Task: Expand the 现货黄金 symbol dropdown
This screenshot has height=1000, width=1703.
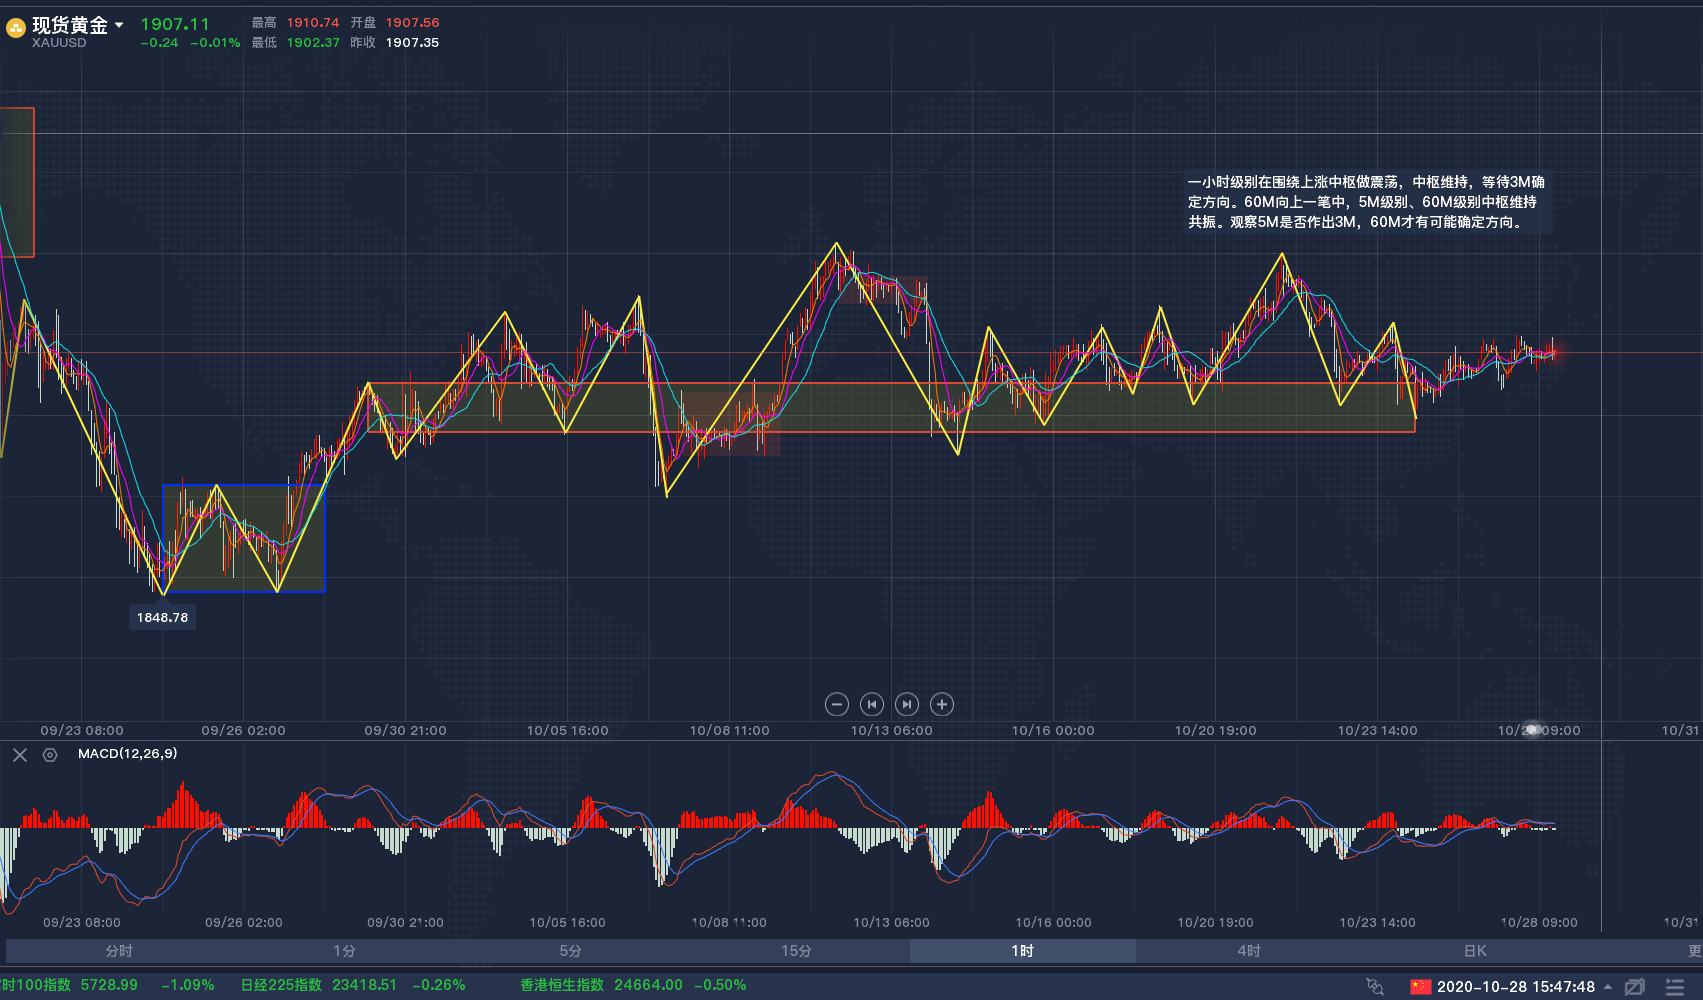Action: click(119, 25)
